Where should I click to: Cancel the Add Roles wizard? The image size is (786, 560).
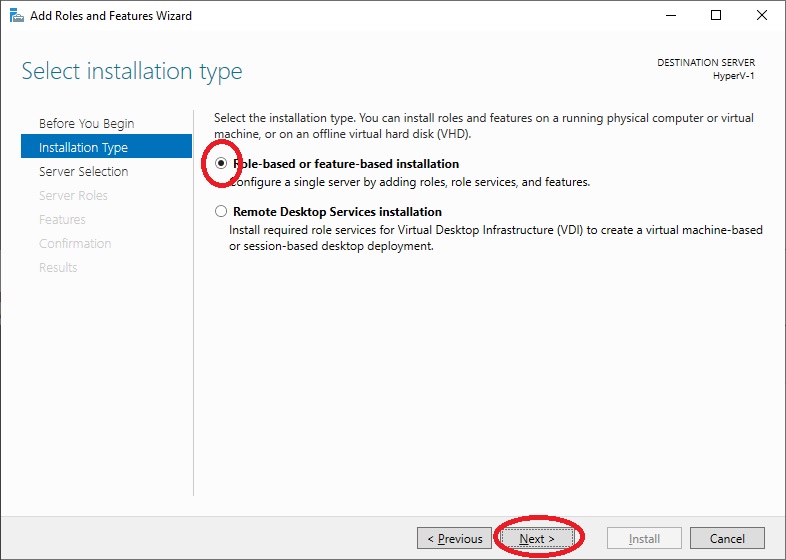coord(727,538)
